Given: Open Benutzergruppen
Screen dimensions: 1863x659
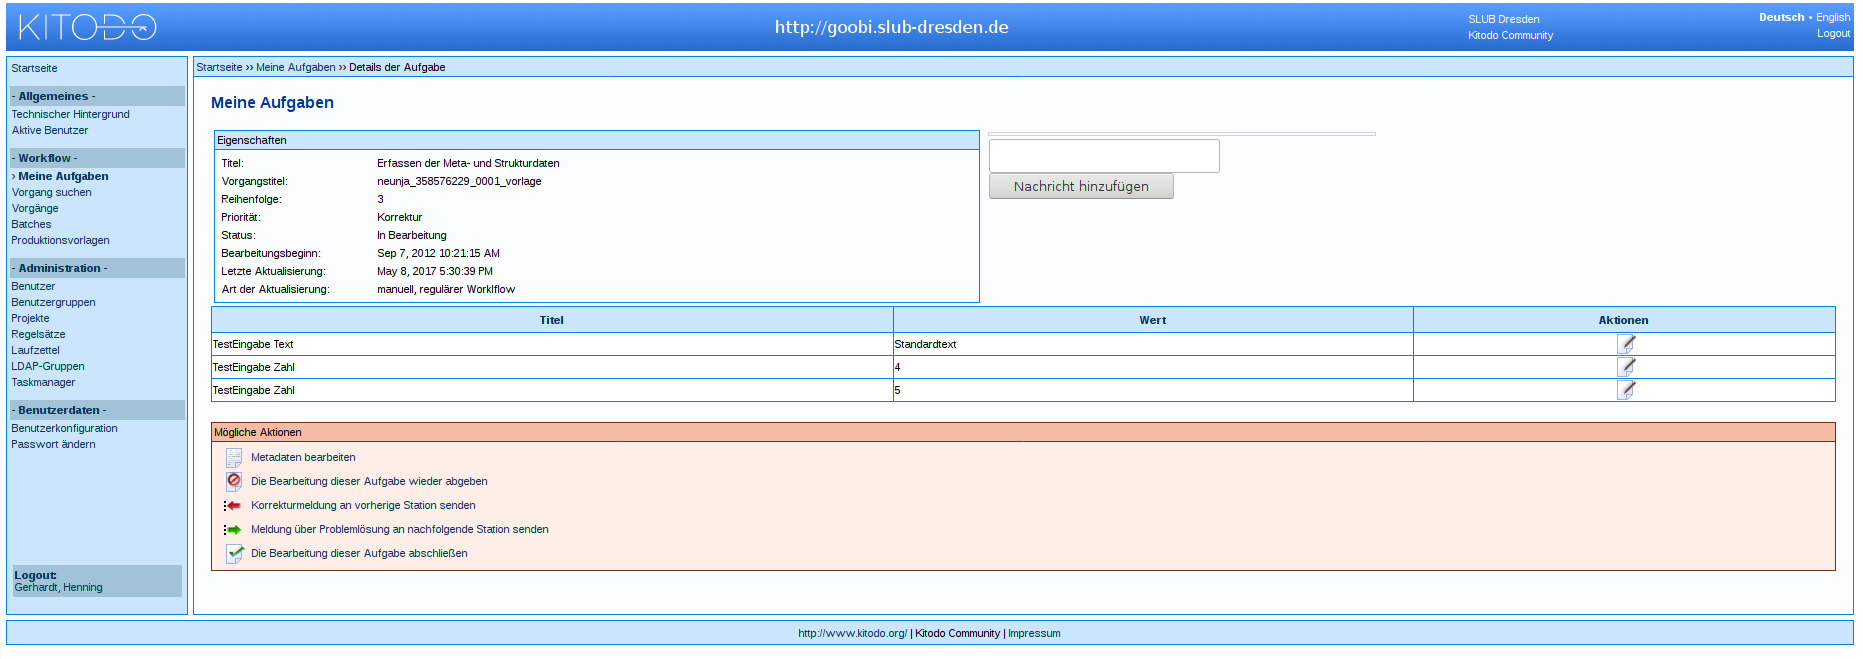Looking at the screenshot, I should coord(53,302).
